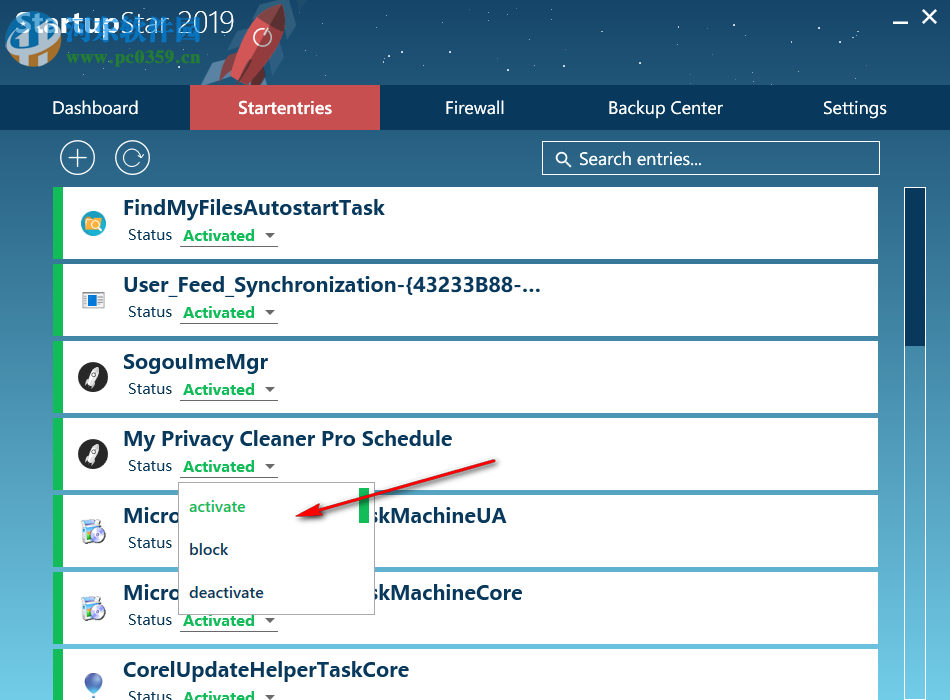Select activate from the status menu
Viewport: 950px width, 700px height.
click(x=218, y=507)
